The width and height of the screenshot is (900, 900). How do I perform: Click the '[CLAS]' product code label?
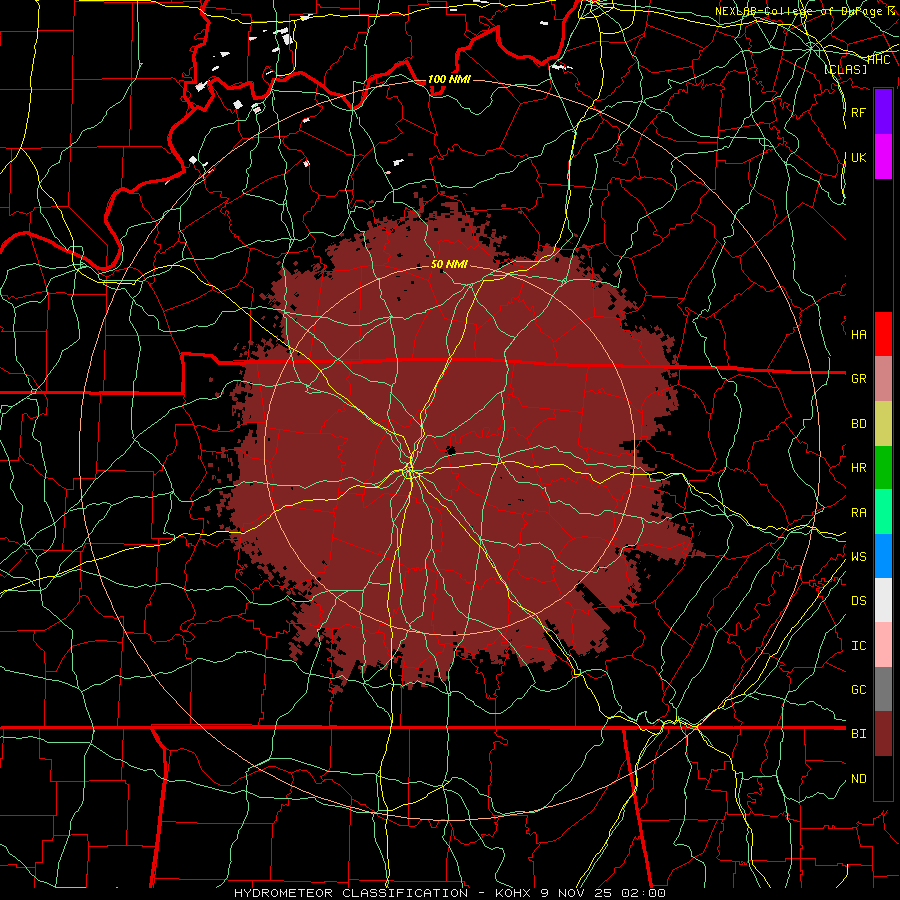click(x=845, y=69)
